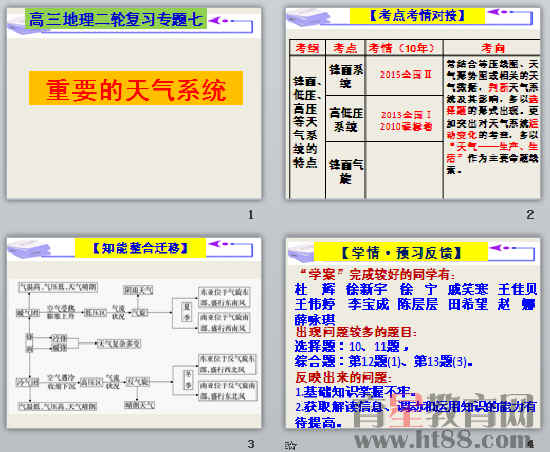Click the line 1.基础知识掌握不牢
The image size is (550, 452).
tap(356, 392)
